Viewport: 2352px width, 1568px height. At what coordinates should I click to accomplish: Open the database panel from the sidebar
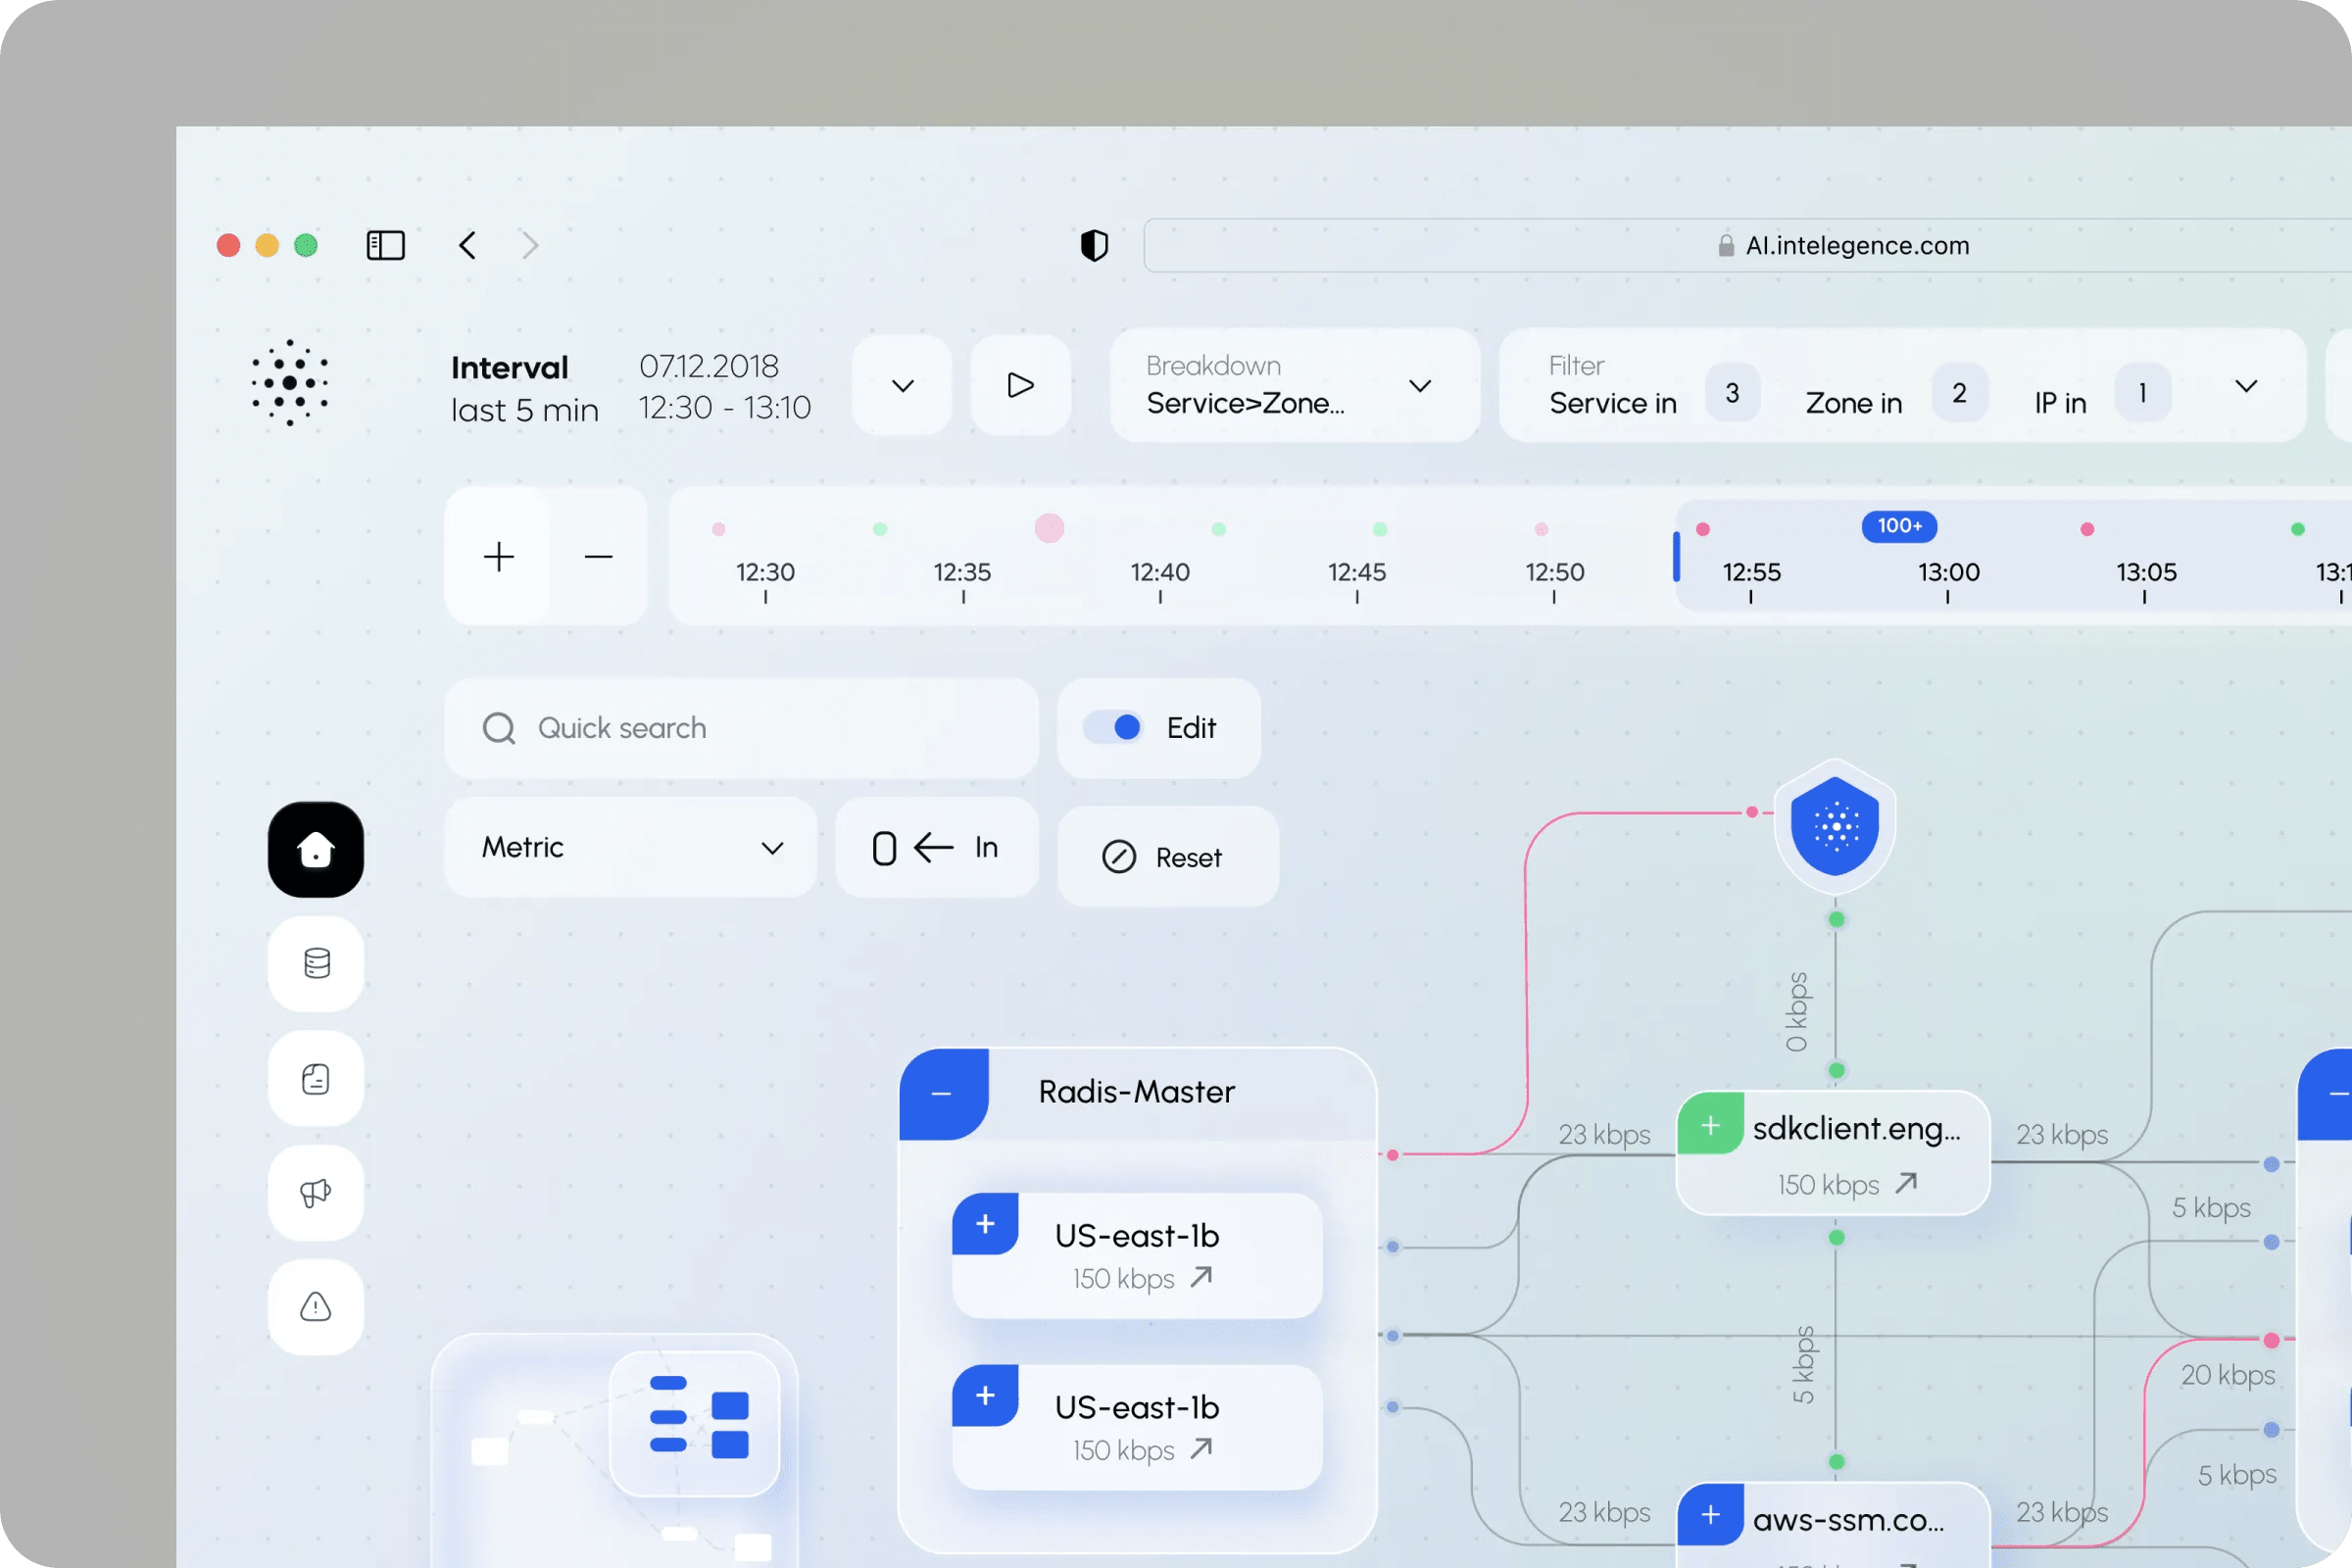pos(315,963)
